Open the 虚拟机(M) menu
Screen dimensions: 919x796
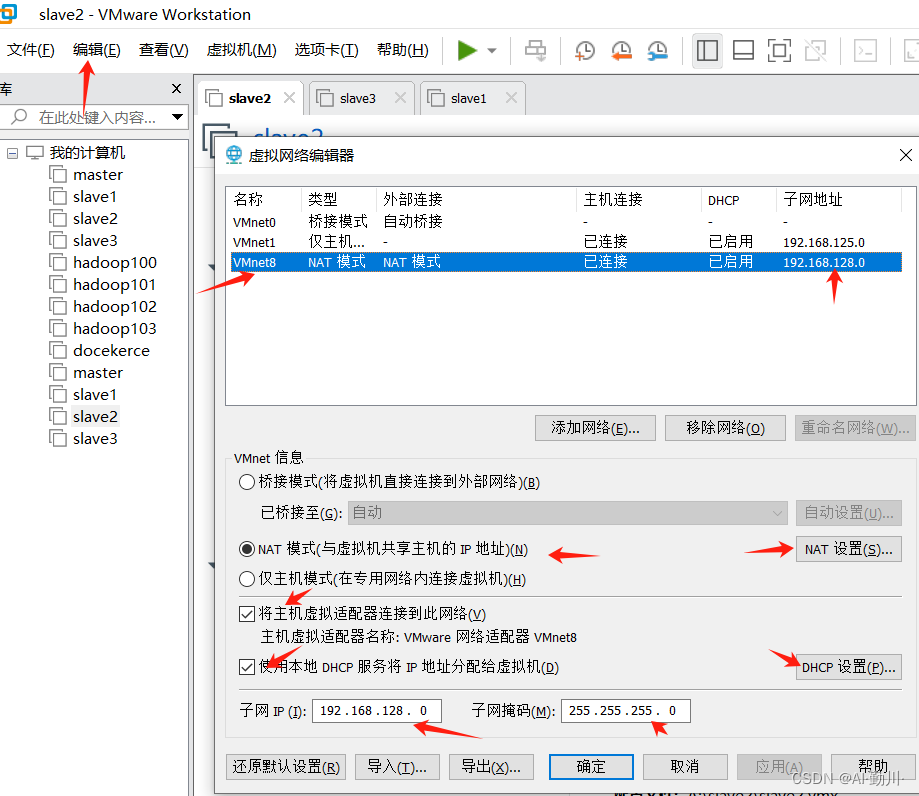pyautogui.click(x=241, y=50)
